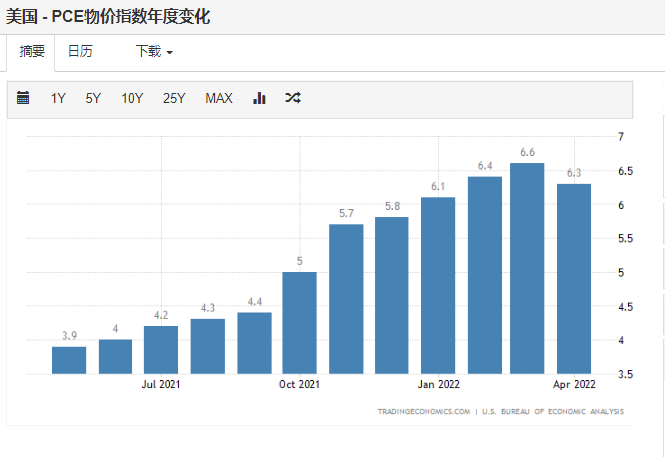The width and height of the screenshot is (665, 457).
Task: Click the TRADINGECONOMICS.COM source link
Action: 424,411
